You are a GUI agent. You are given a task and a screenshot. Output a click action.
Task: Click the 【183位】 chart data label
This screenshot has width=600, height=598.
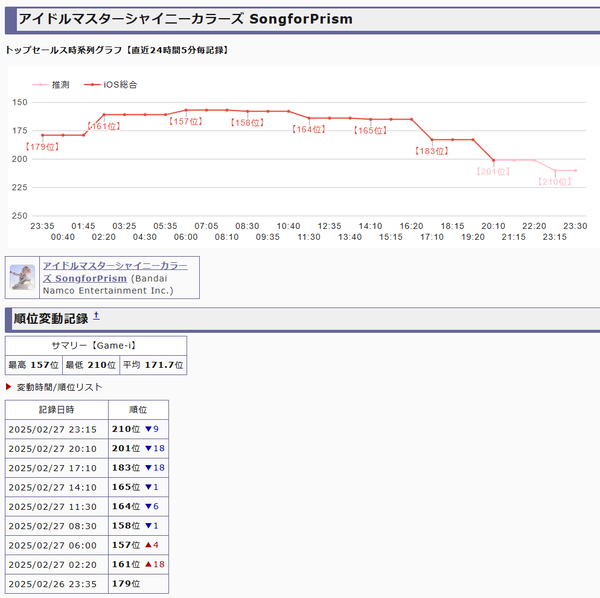(432, 151)
